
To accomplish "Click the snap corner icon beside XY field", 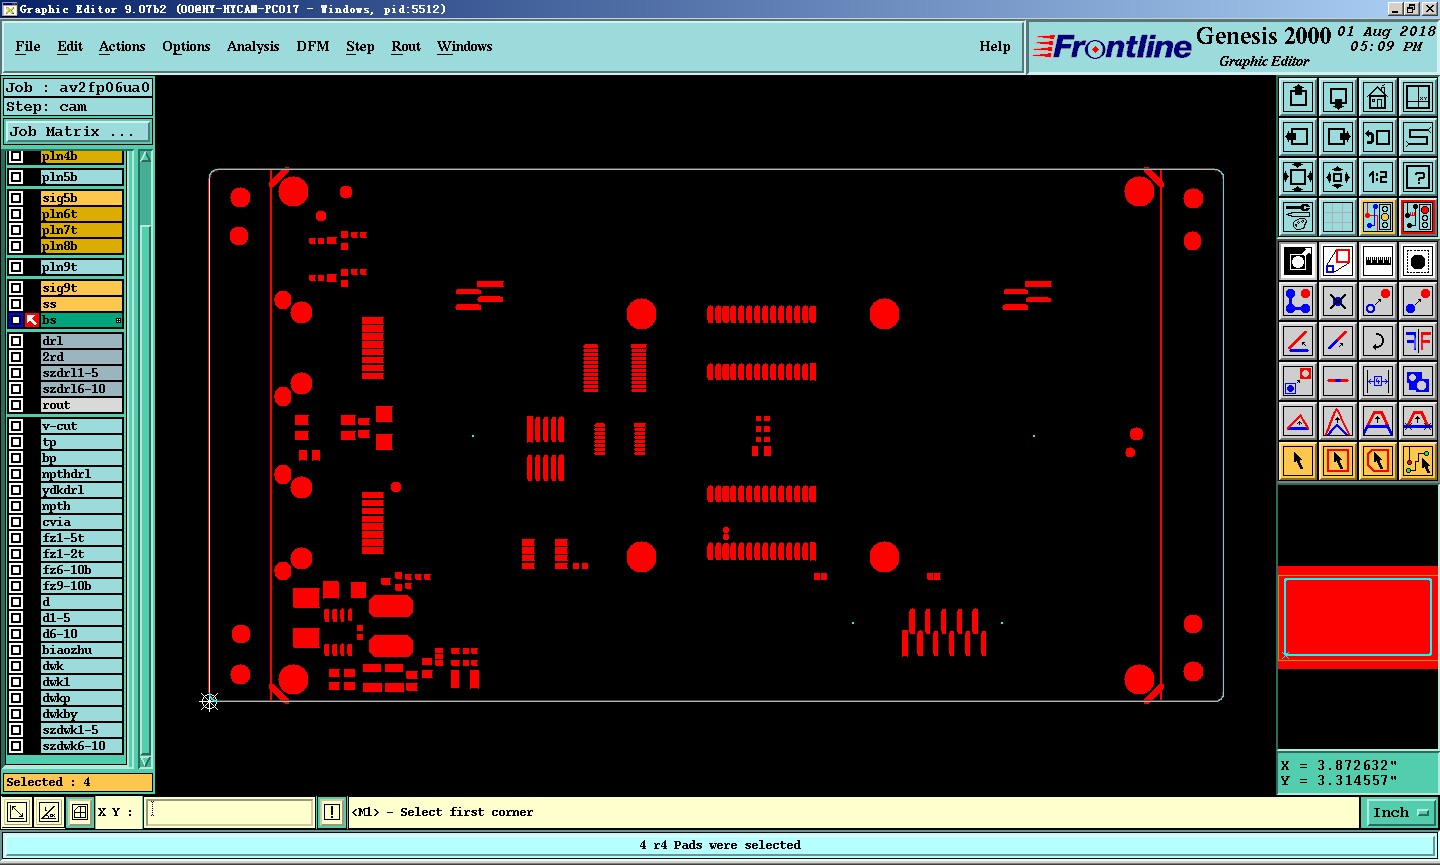I will tap(17, 812).
